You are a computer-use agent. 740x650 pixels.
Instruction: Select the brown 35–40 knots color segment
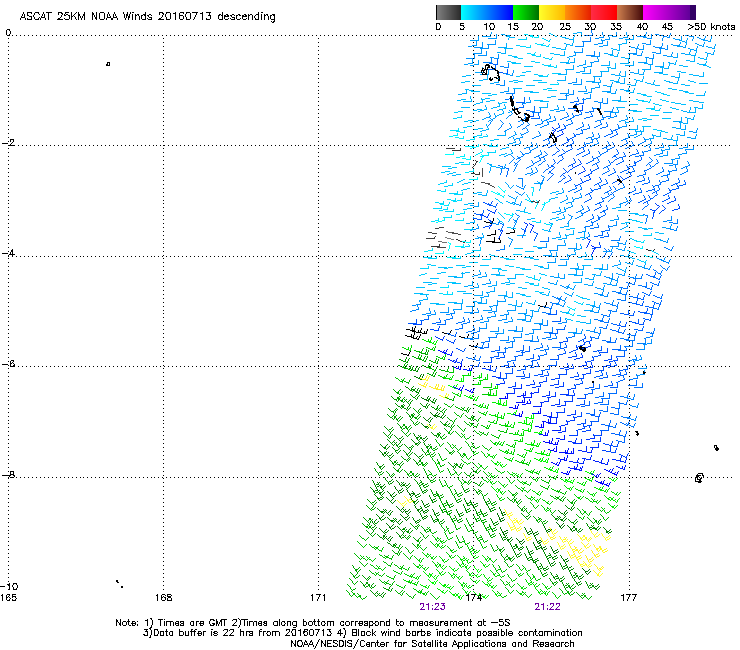pos(630,12)
